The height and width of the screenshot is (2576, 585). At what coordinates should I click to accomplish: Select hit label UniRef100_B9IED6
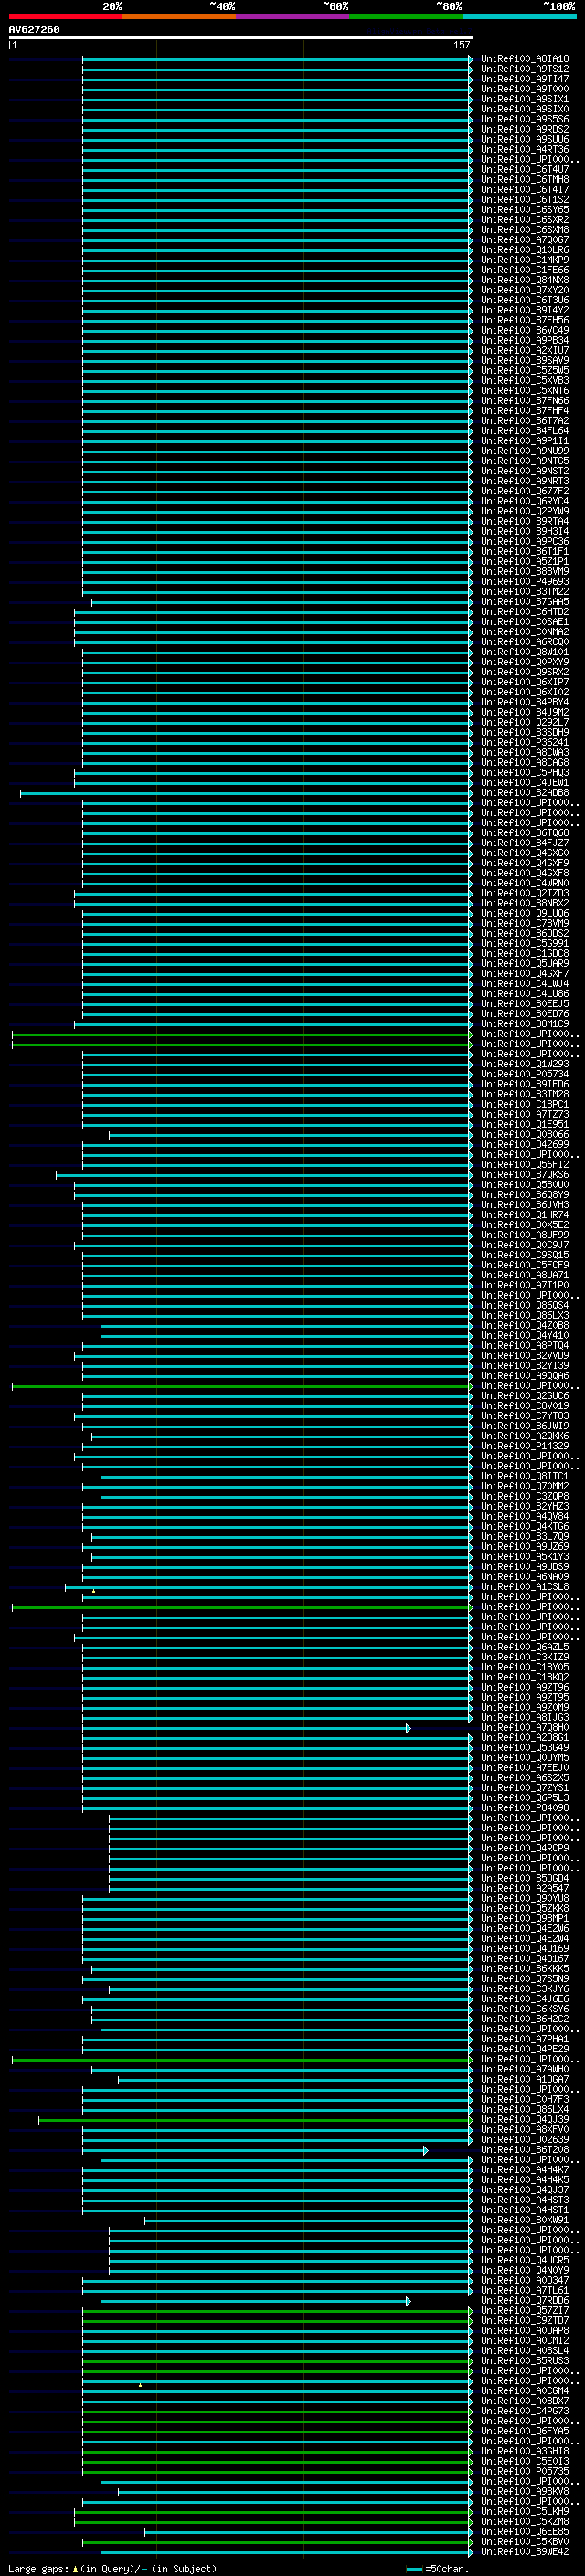tap(524, 1084)
